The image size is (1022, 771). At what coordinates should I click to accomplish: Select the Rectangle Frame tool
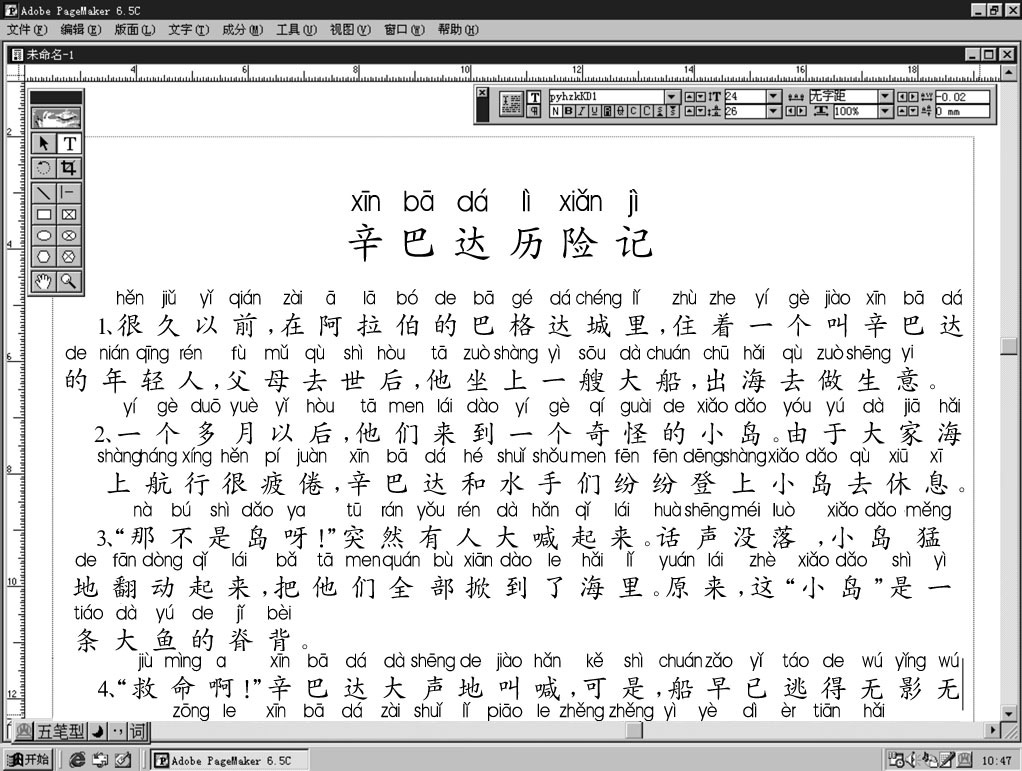(69, 214)
